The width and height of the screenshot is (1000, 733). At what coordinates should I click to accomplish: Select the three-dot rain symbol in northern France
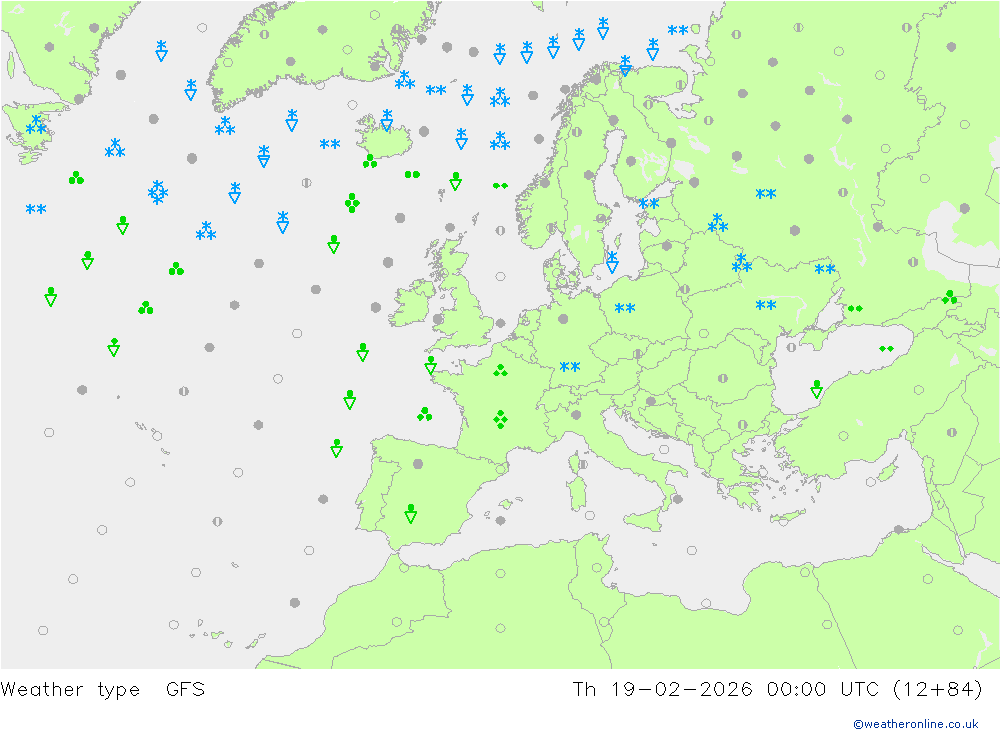[x=501, y=371]
